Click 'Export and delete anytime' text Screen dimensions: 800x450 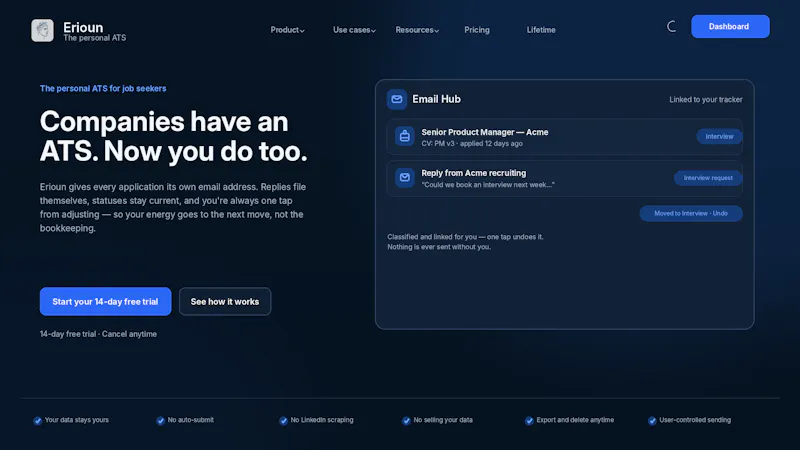[575, 420]
